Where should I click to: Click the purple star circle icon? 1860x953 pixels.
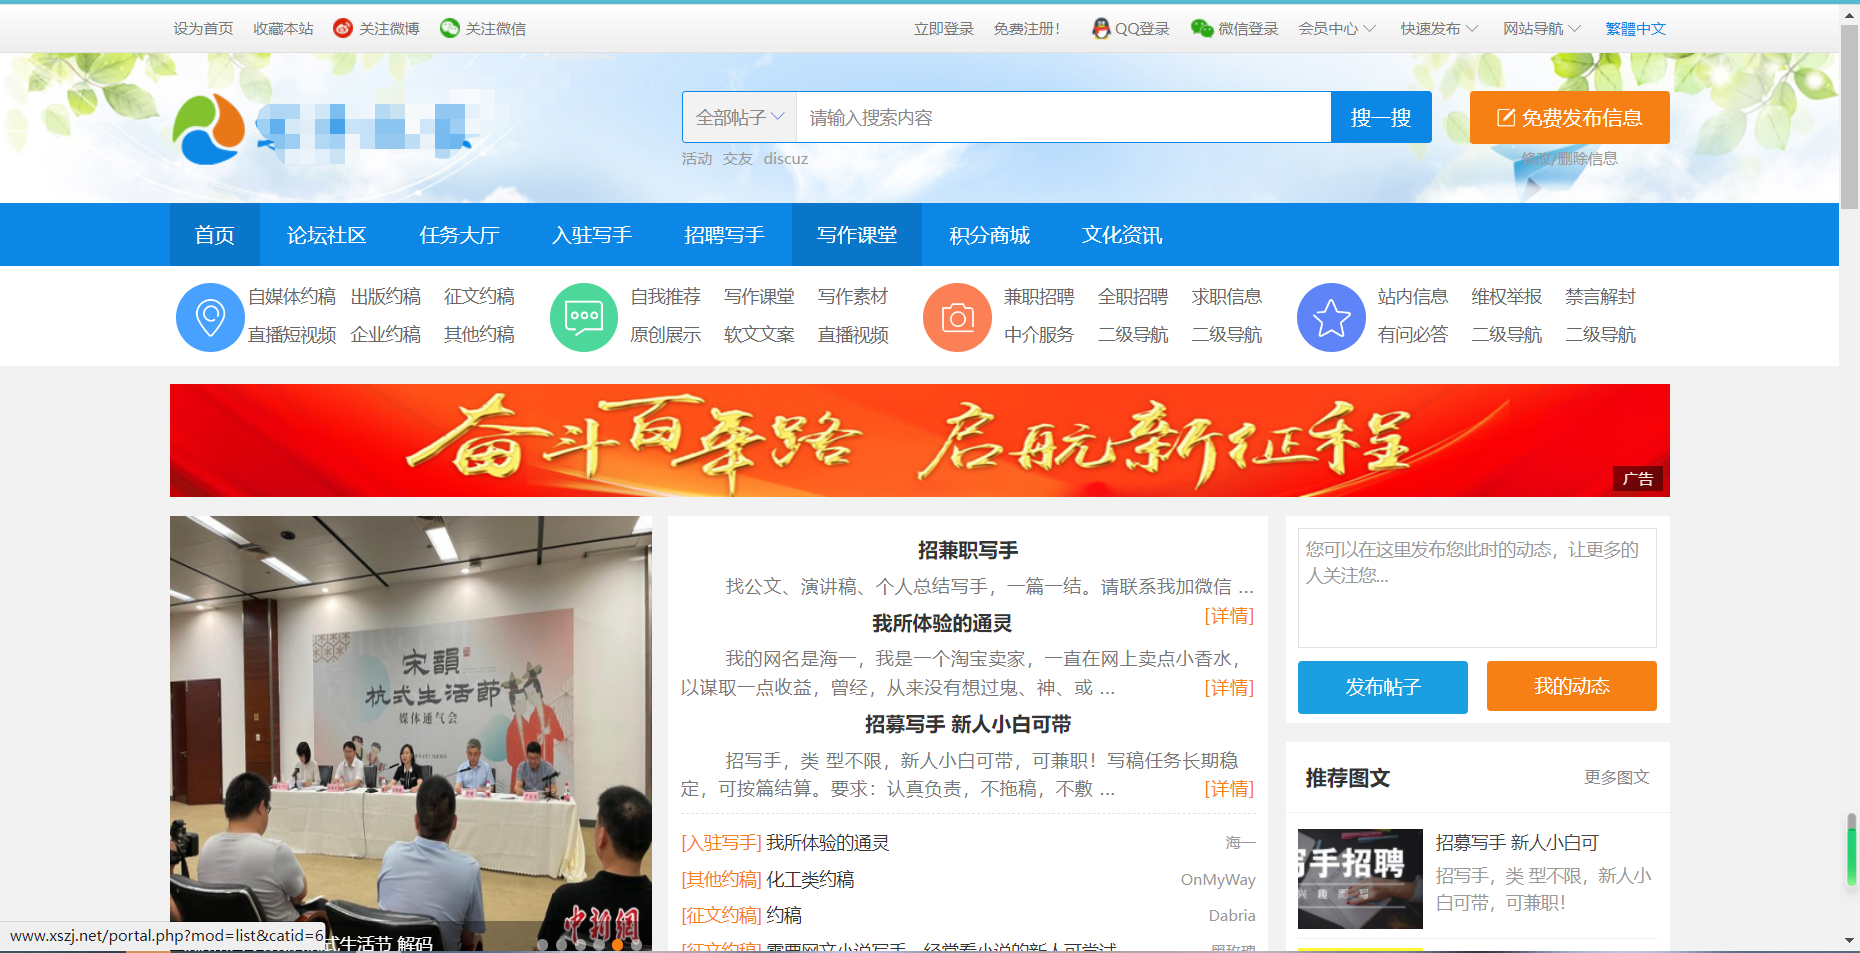[1331, 318]
